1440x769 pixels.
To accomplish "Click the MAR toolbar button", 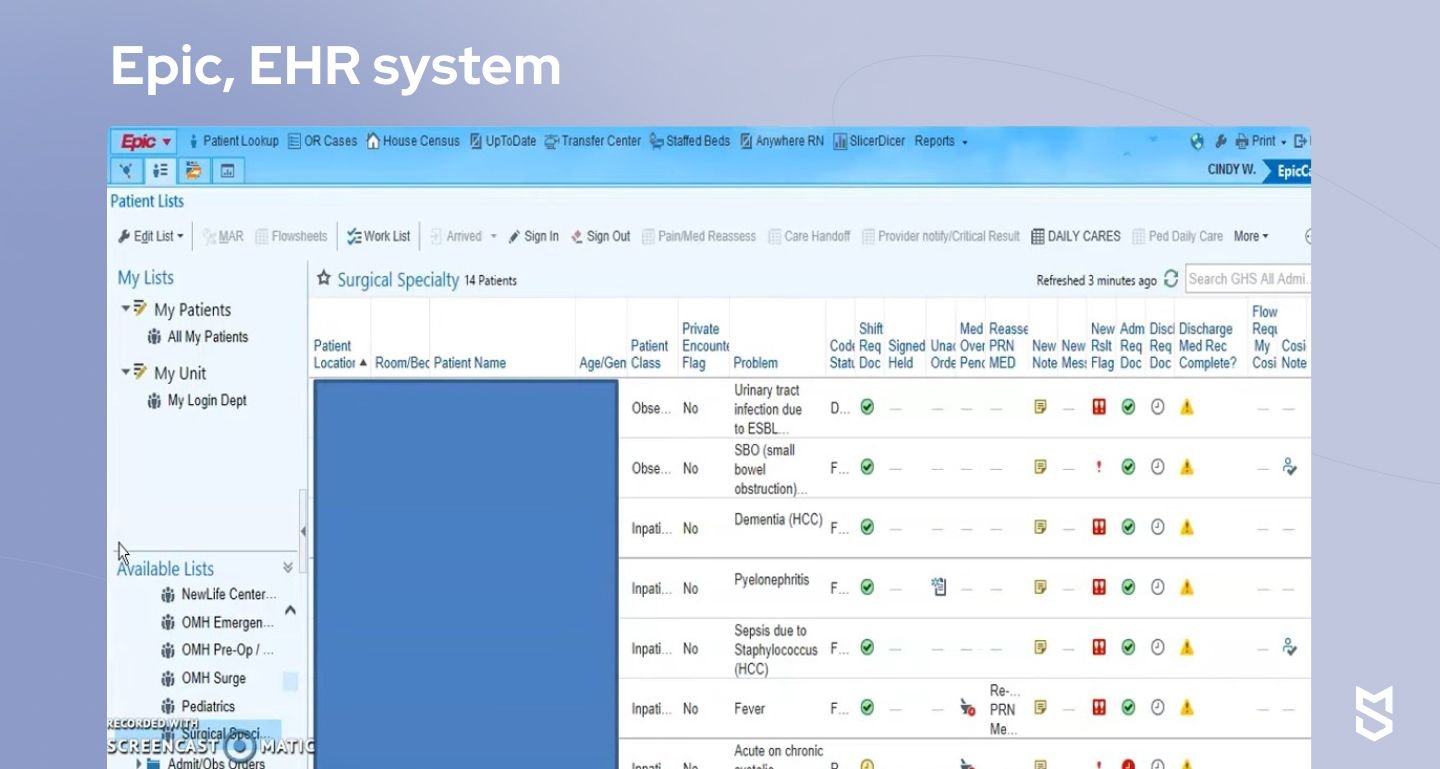I will (x=223, y=237).
